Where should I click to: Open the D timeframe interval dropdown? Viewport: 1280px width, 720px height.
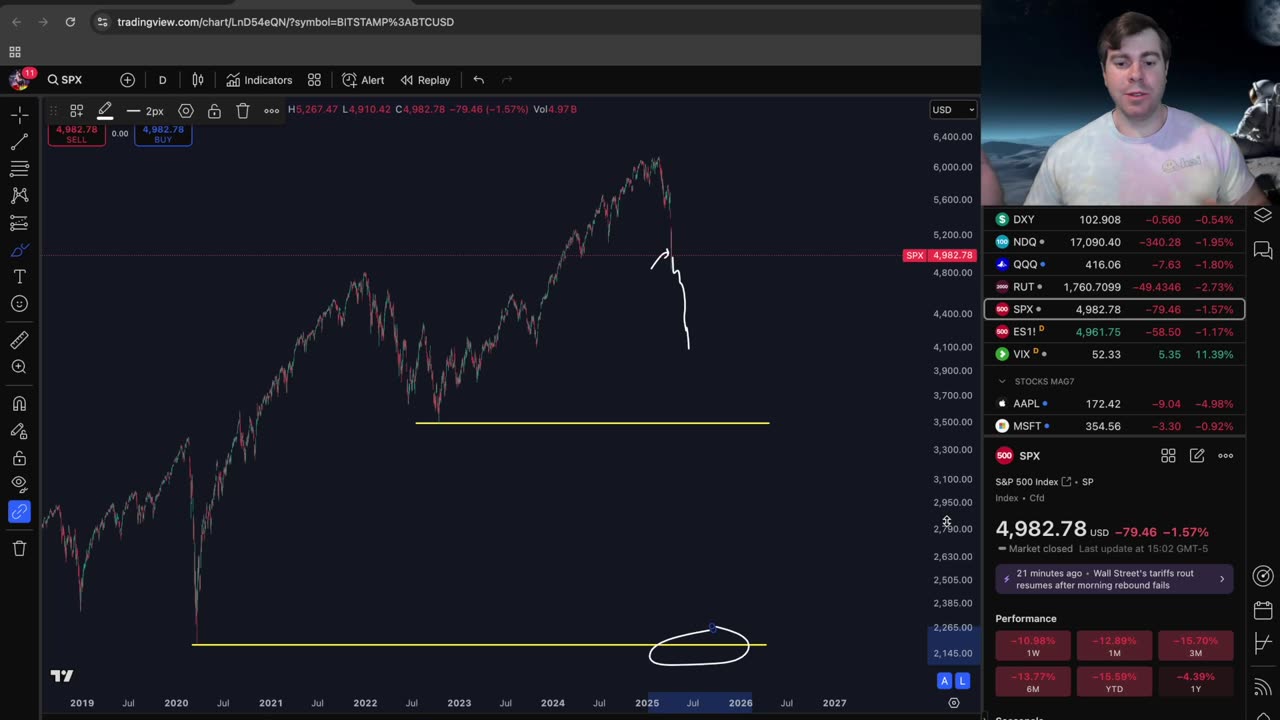tap(162, 80)
